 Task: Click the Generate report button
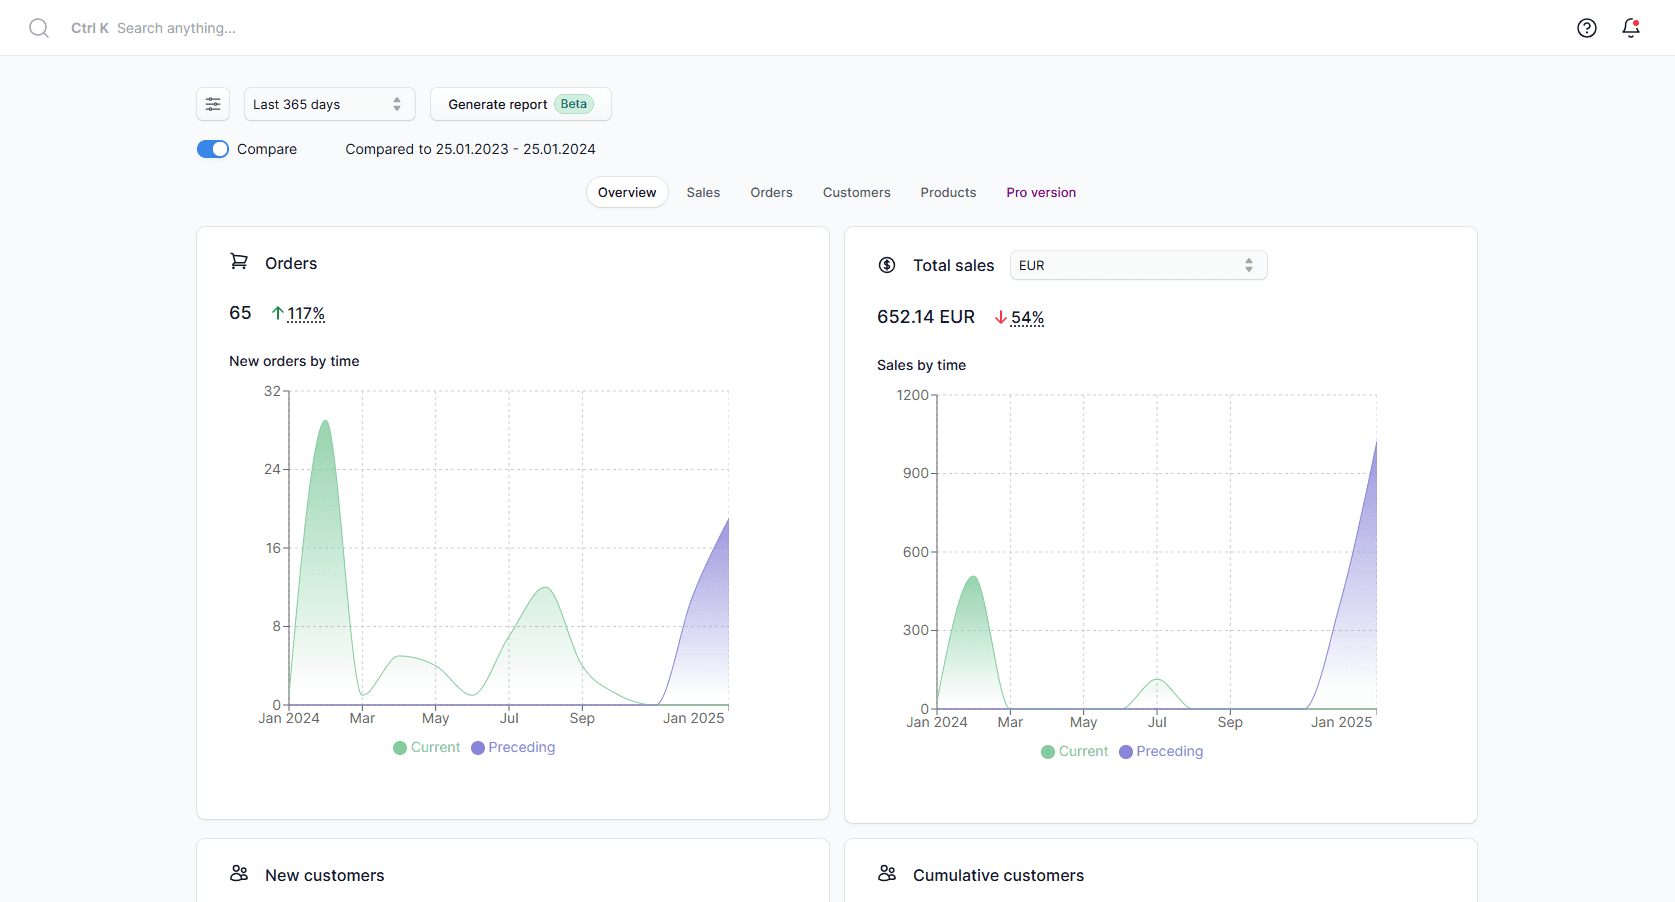[x=520, y=104]
